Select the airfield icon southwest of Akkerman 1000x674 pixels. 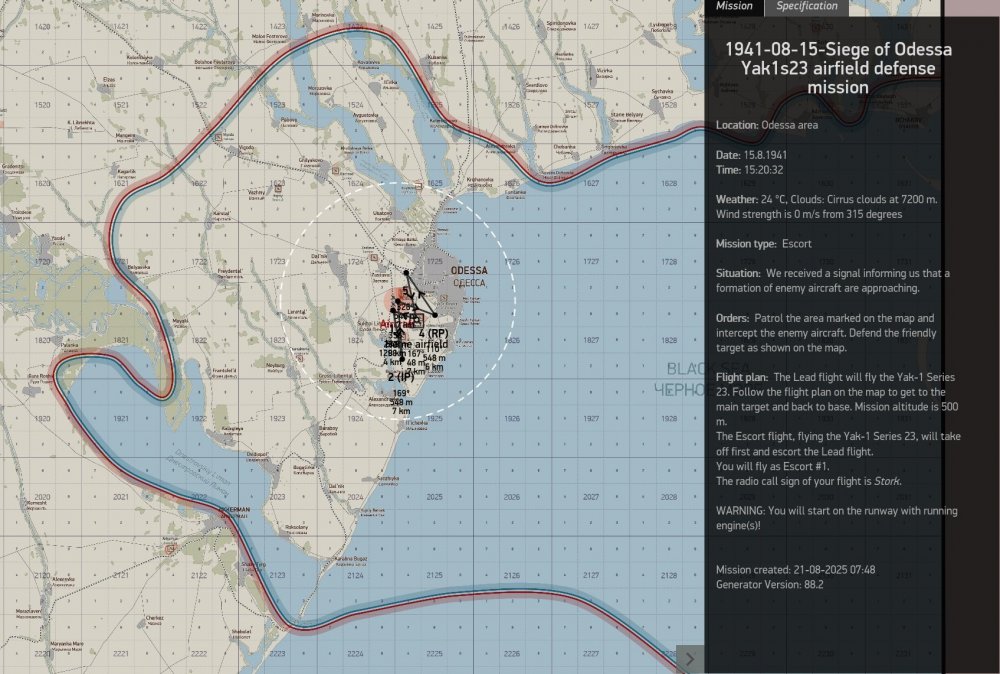pyautogui.click(x=170, y=549)
